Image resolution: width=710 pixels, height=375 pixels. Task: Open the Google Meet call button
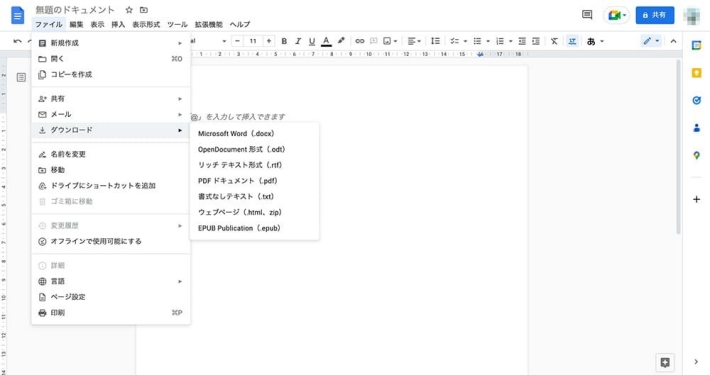click(616, 15)
